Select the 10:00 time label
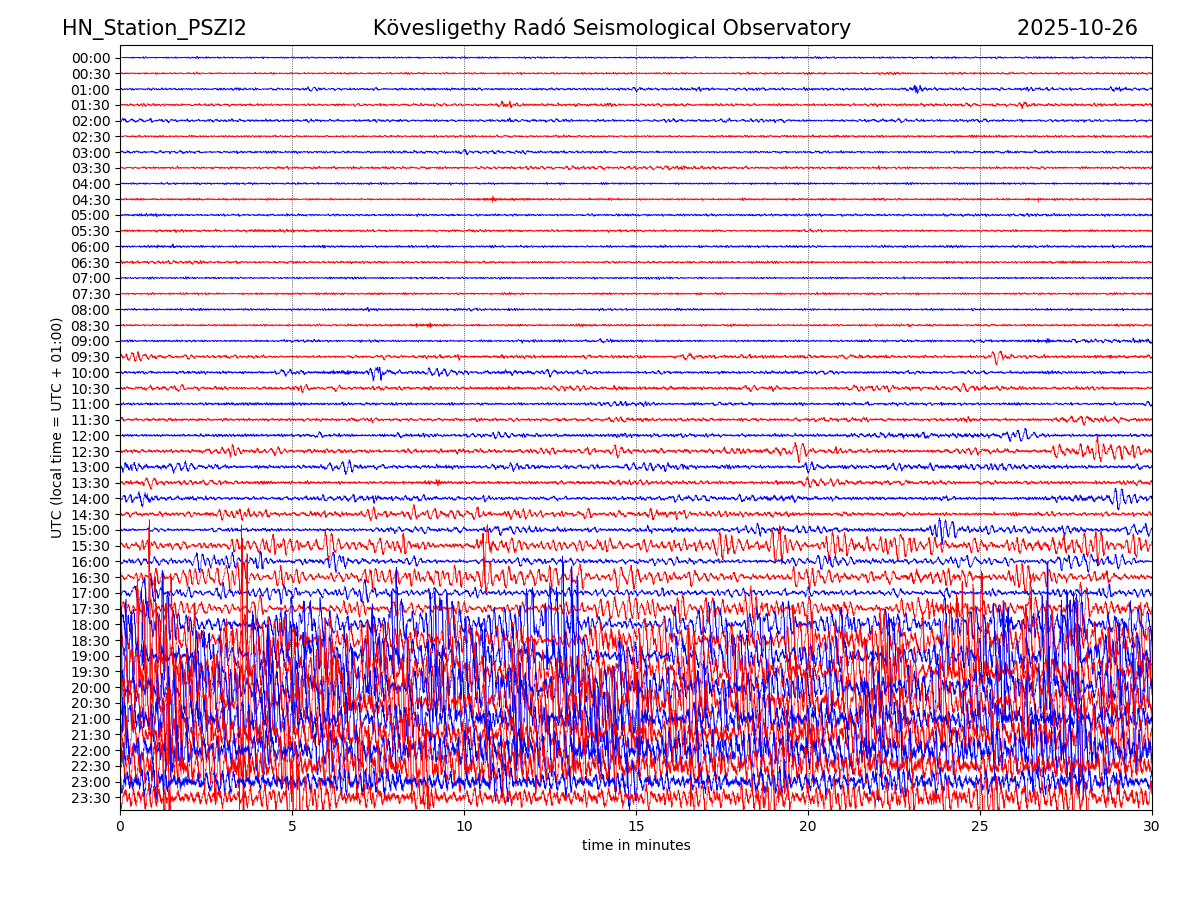Screen dimensions: 1200x900 tap(90, 373)
